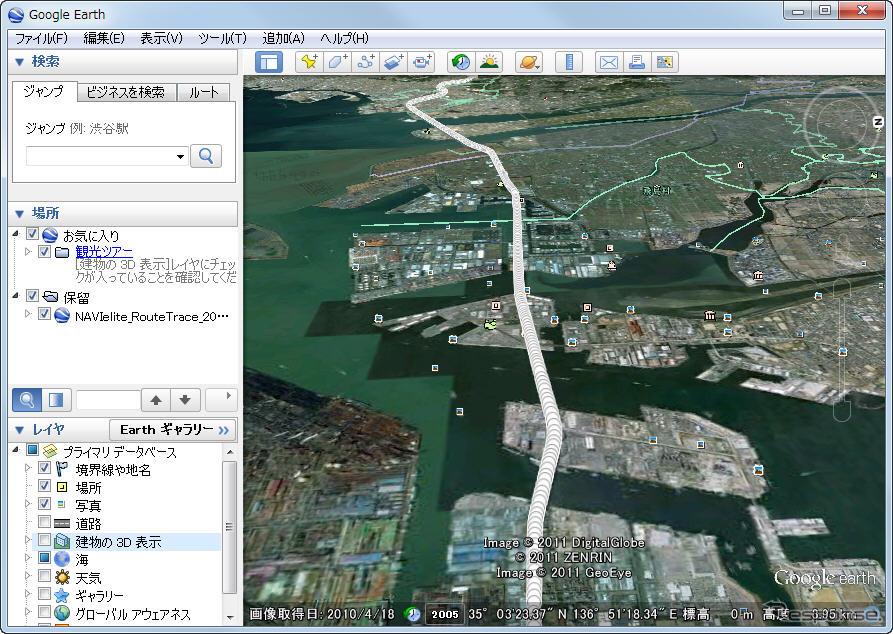Click the Earth ギャラリー button
Image resolution: width=893 pixels, height=634 pixels.
coord(173,429)
